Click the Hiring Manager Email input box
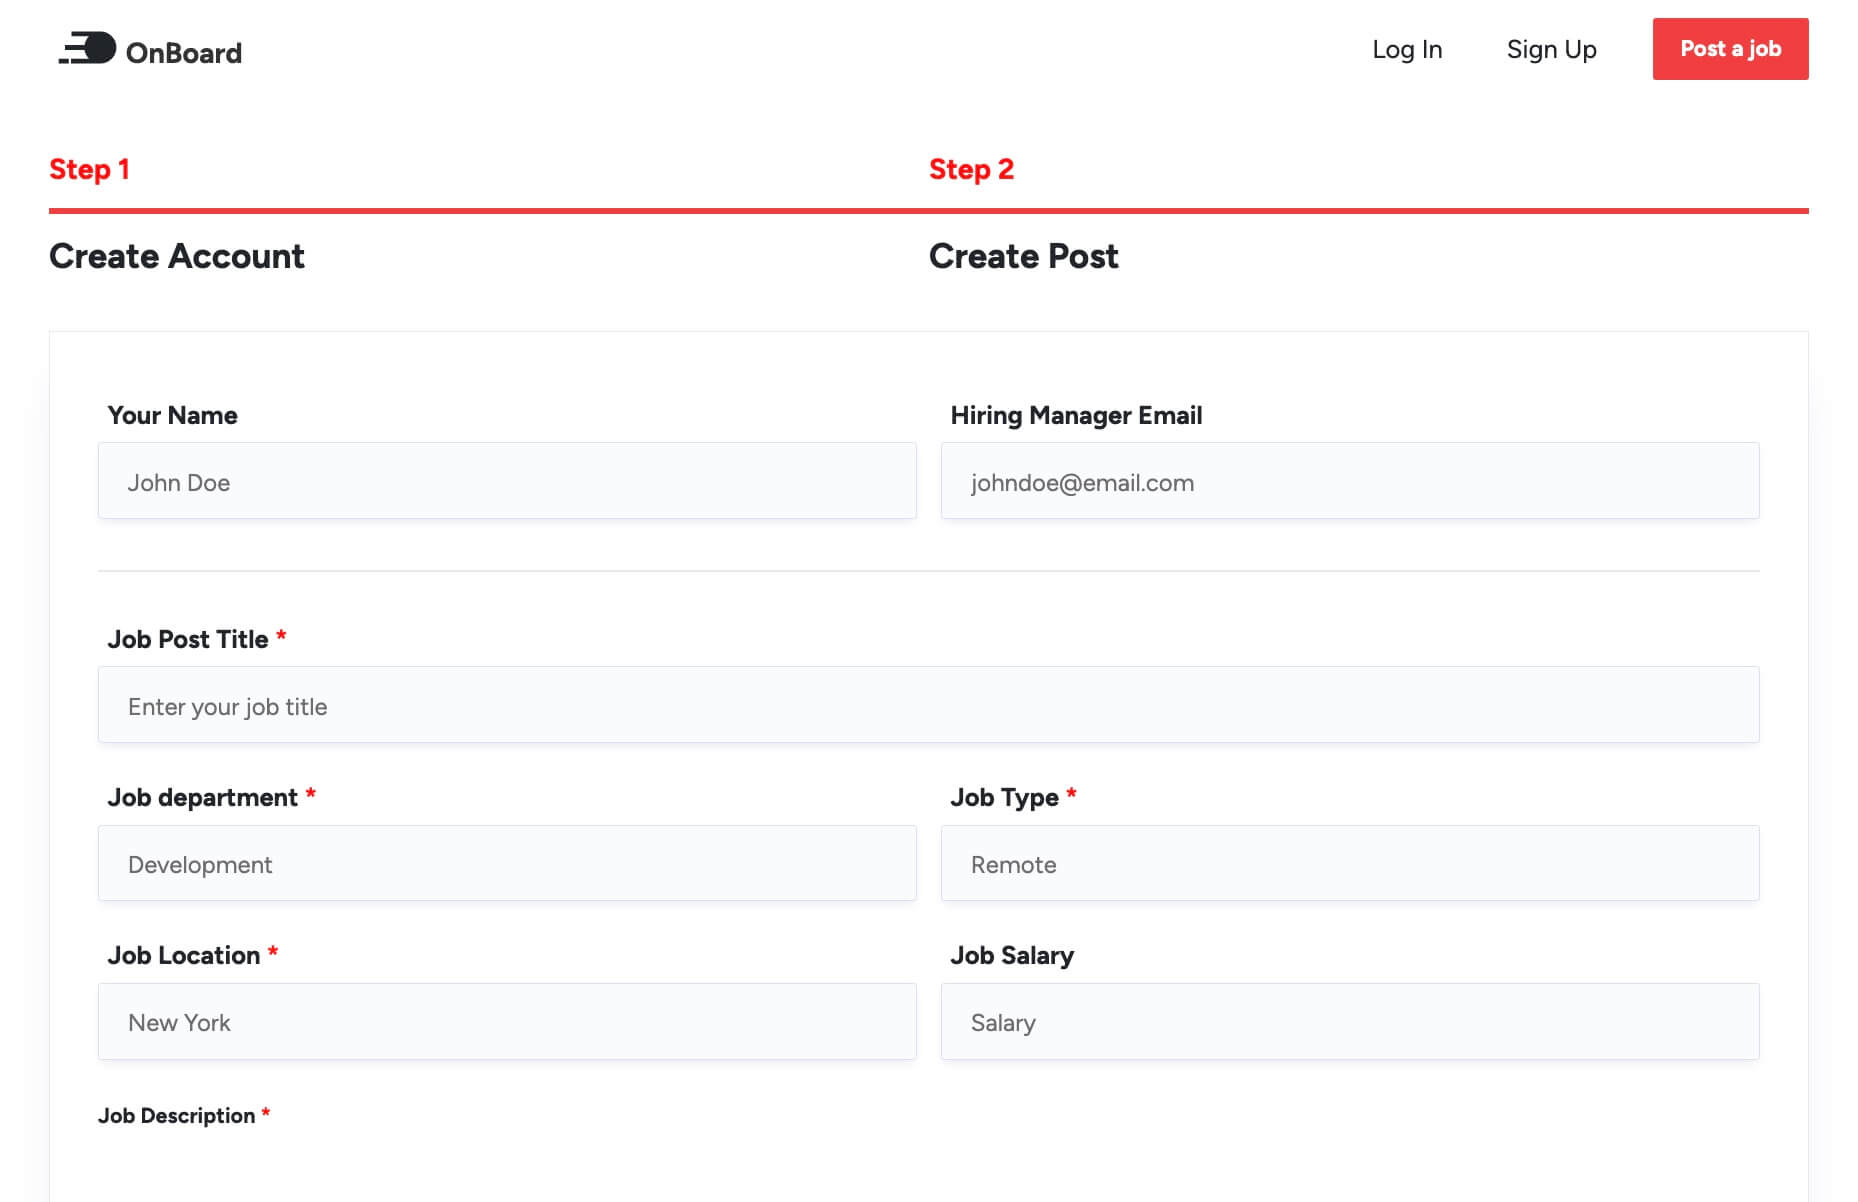1858x1202 pixels. [x=1349, y=481]
